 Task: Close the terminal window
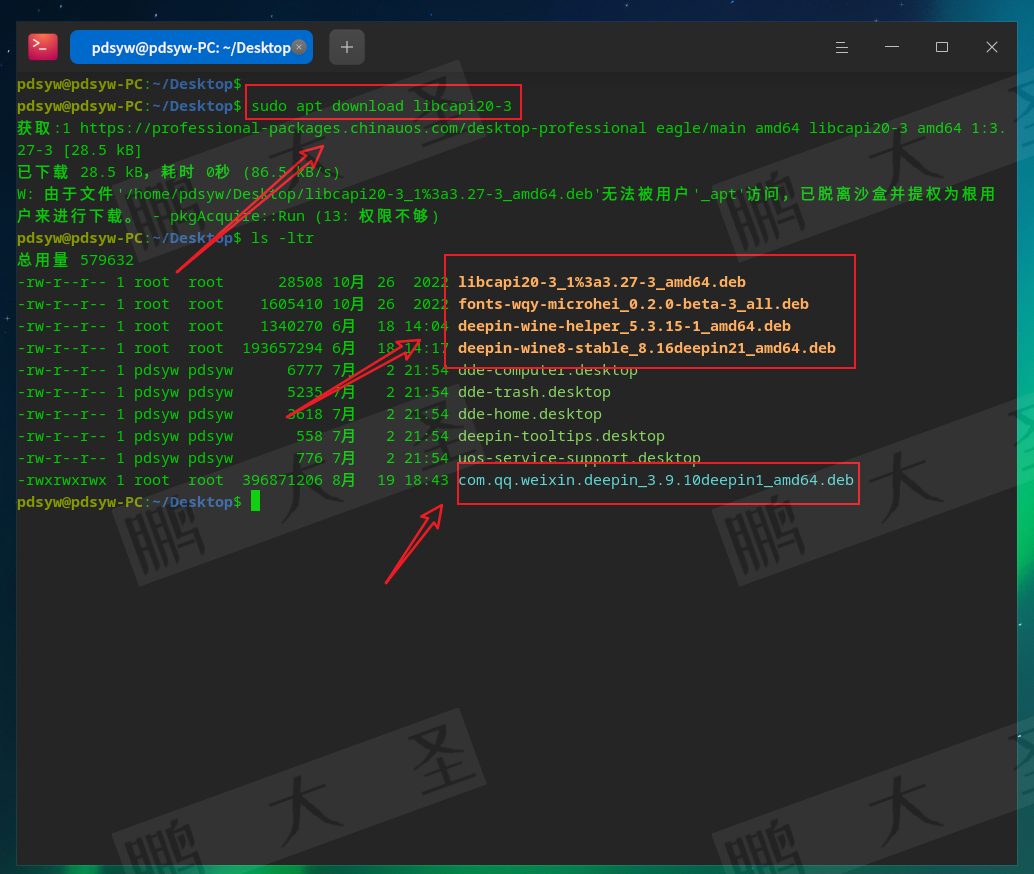(991, 47)
